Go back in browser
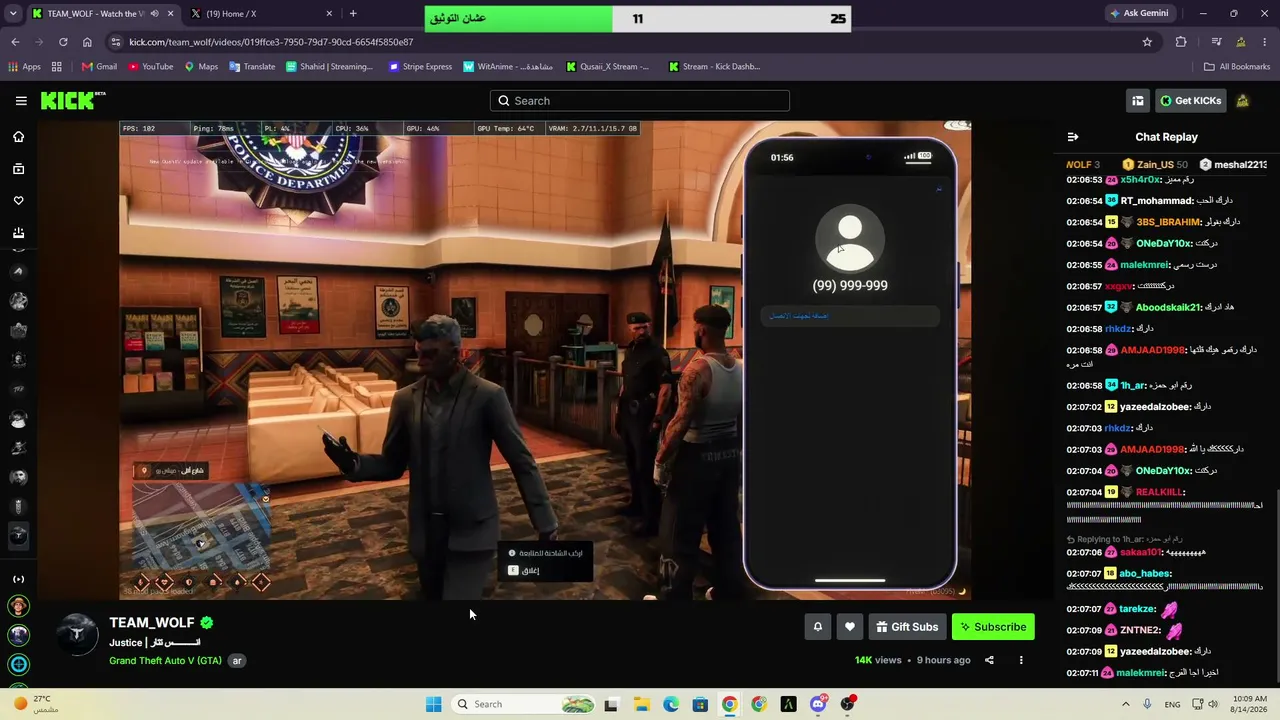 (15, 42)
